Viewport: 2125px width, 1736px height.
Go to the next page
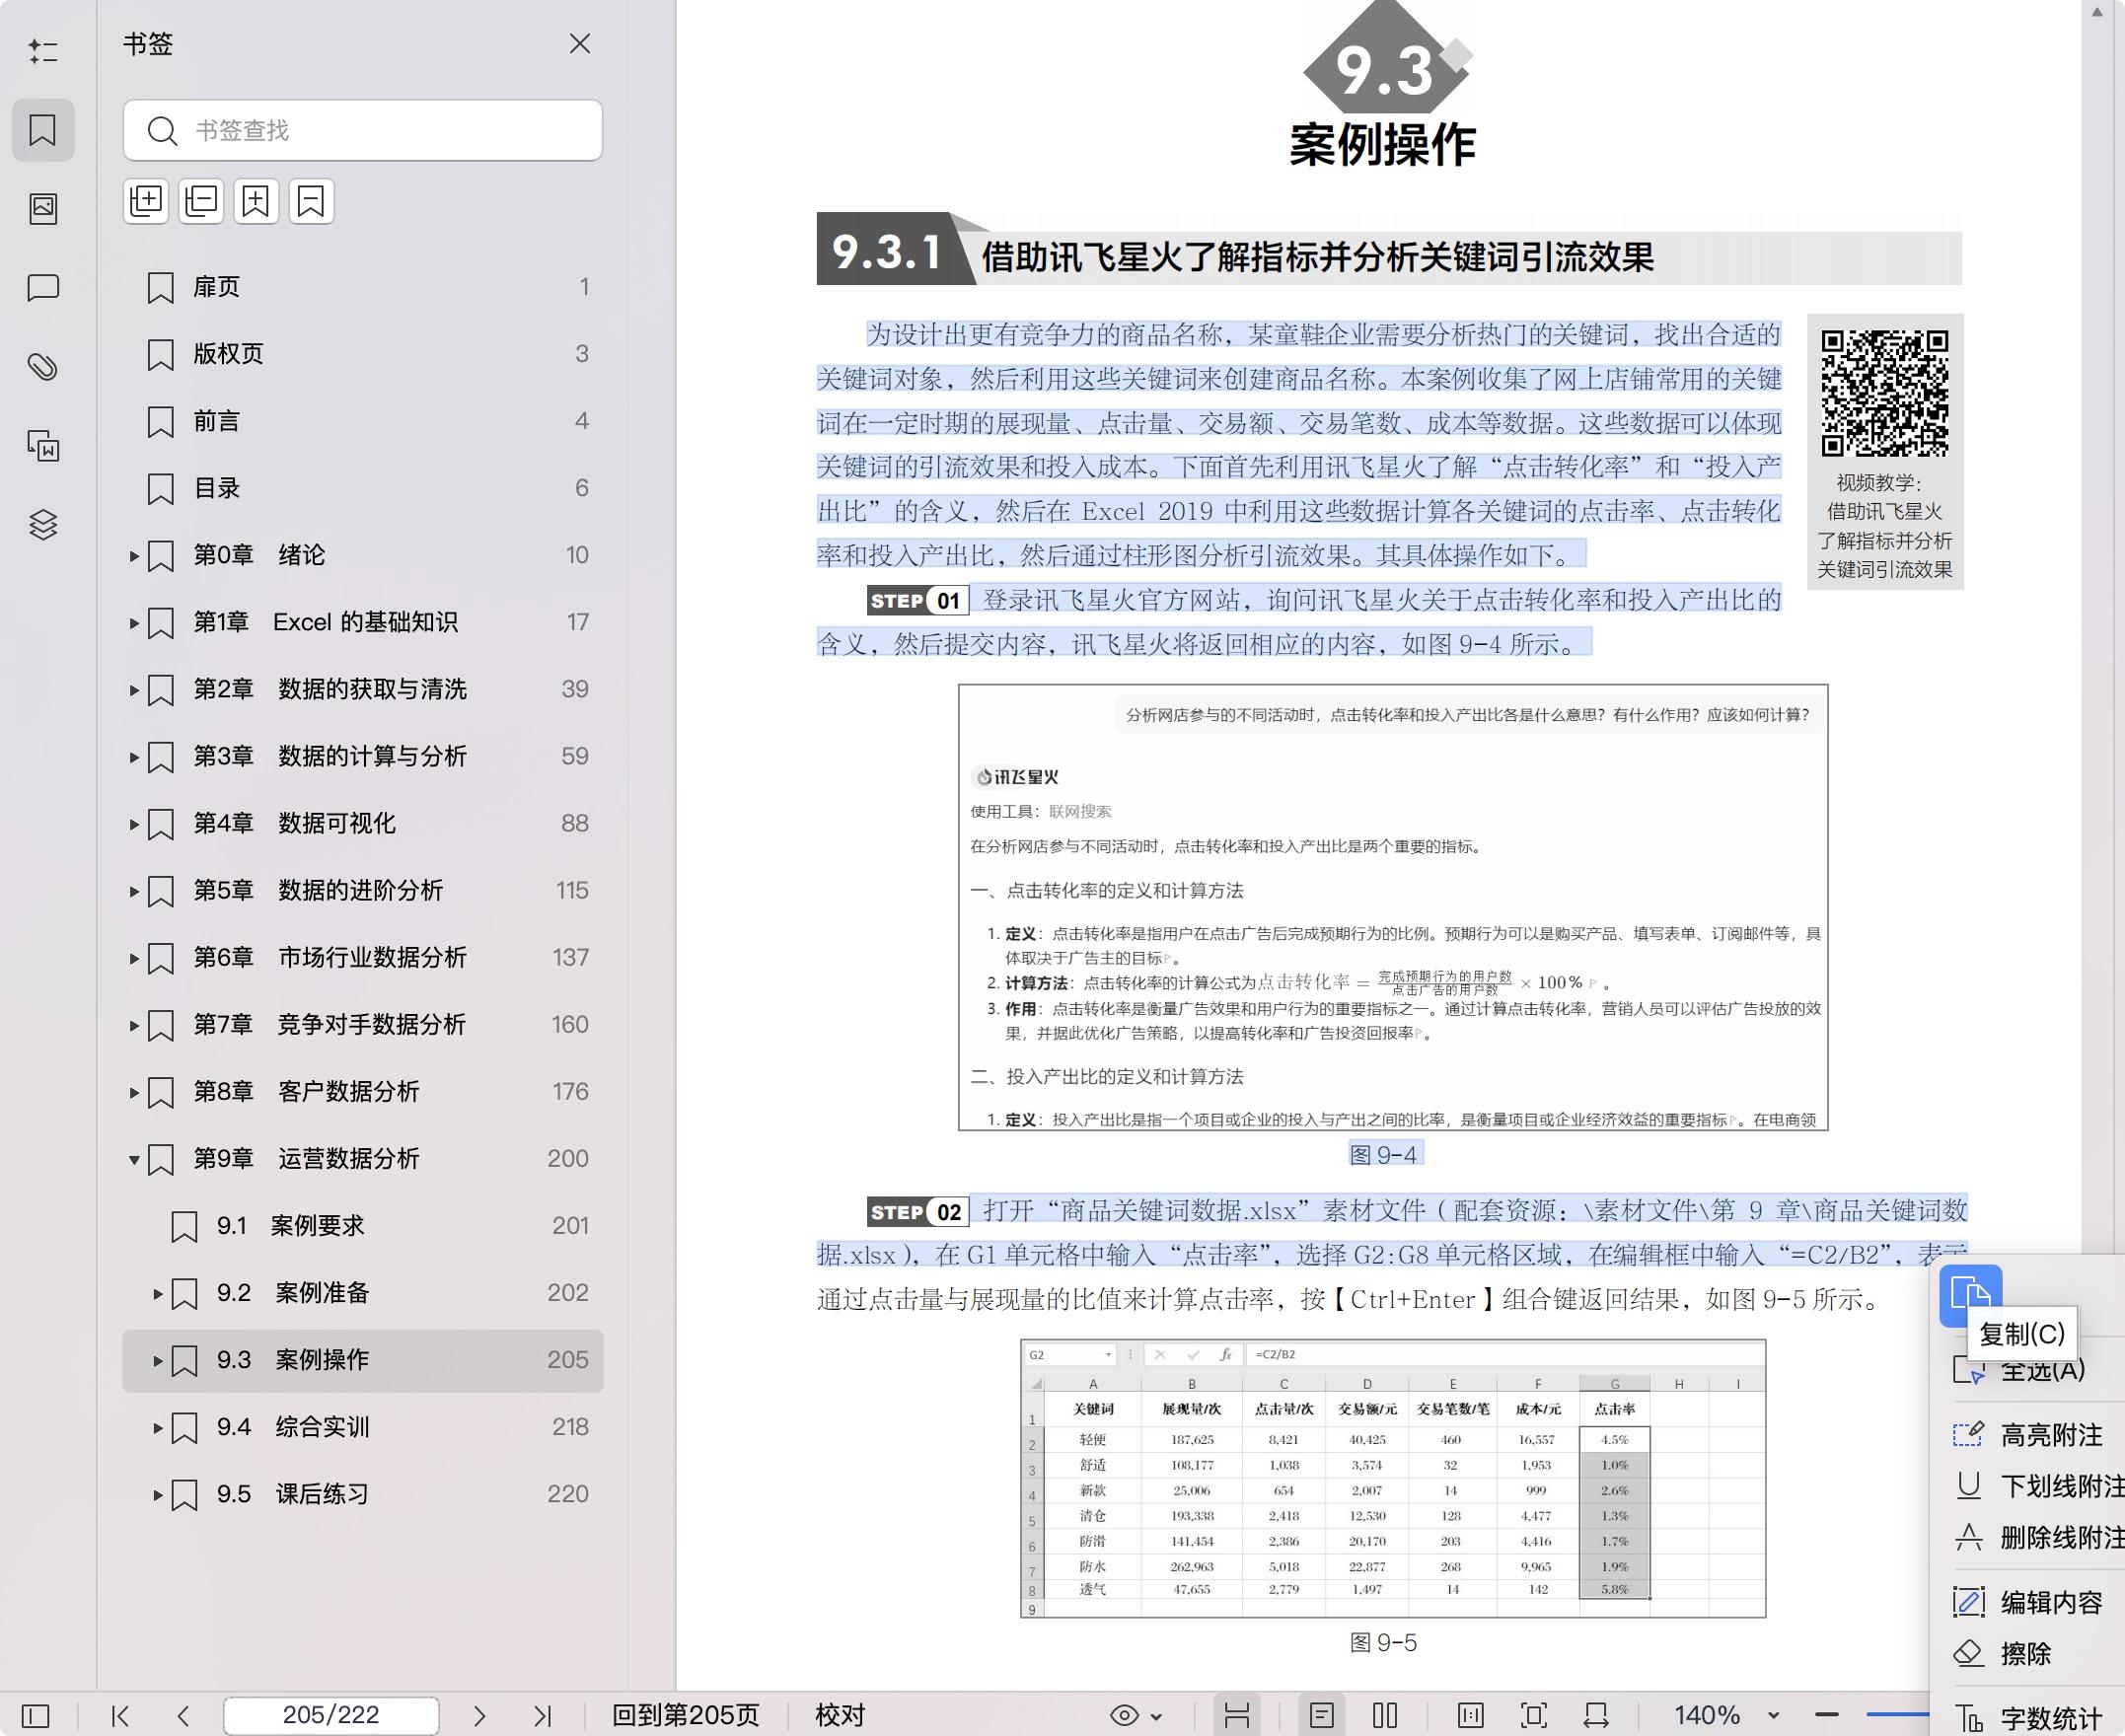coord(479,1716)
